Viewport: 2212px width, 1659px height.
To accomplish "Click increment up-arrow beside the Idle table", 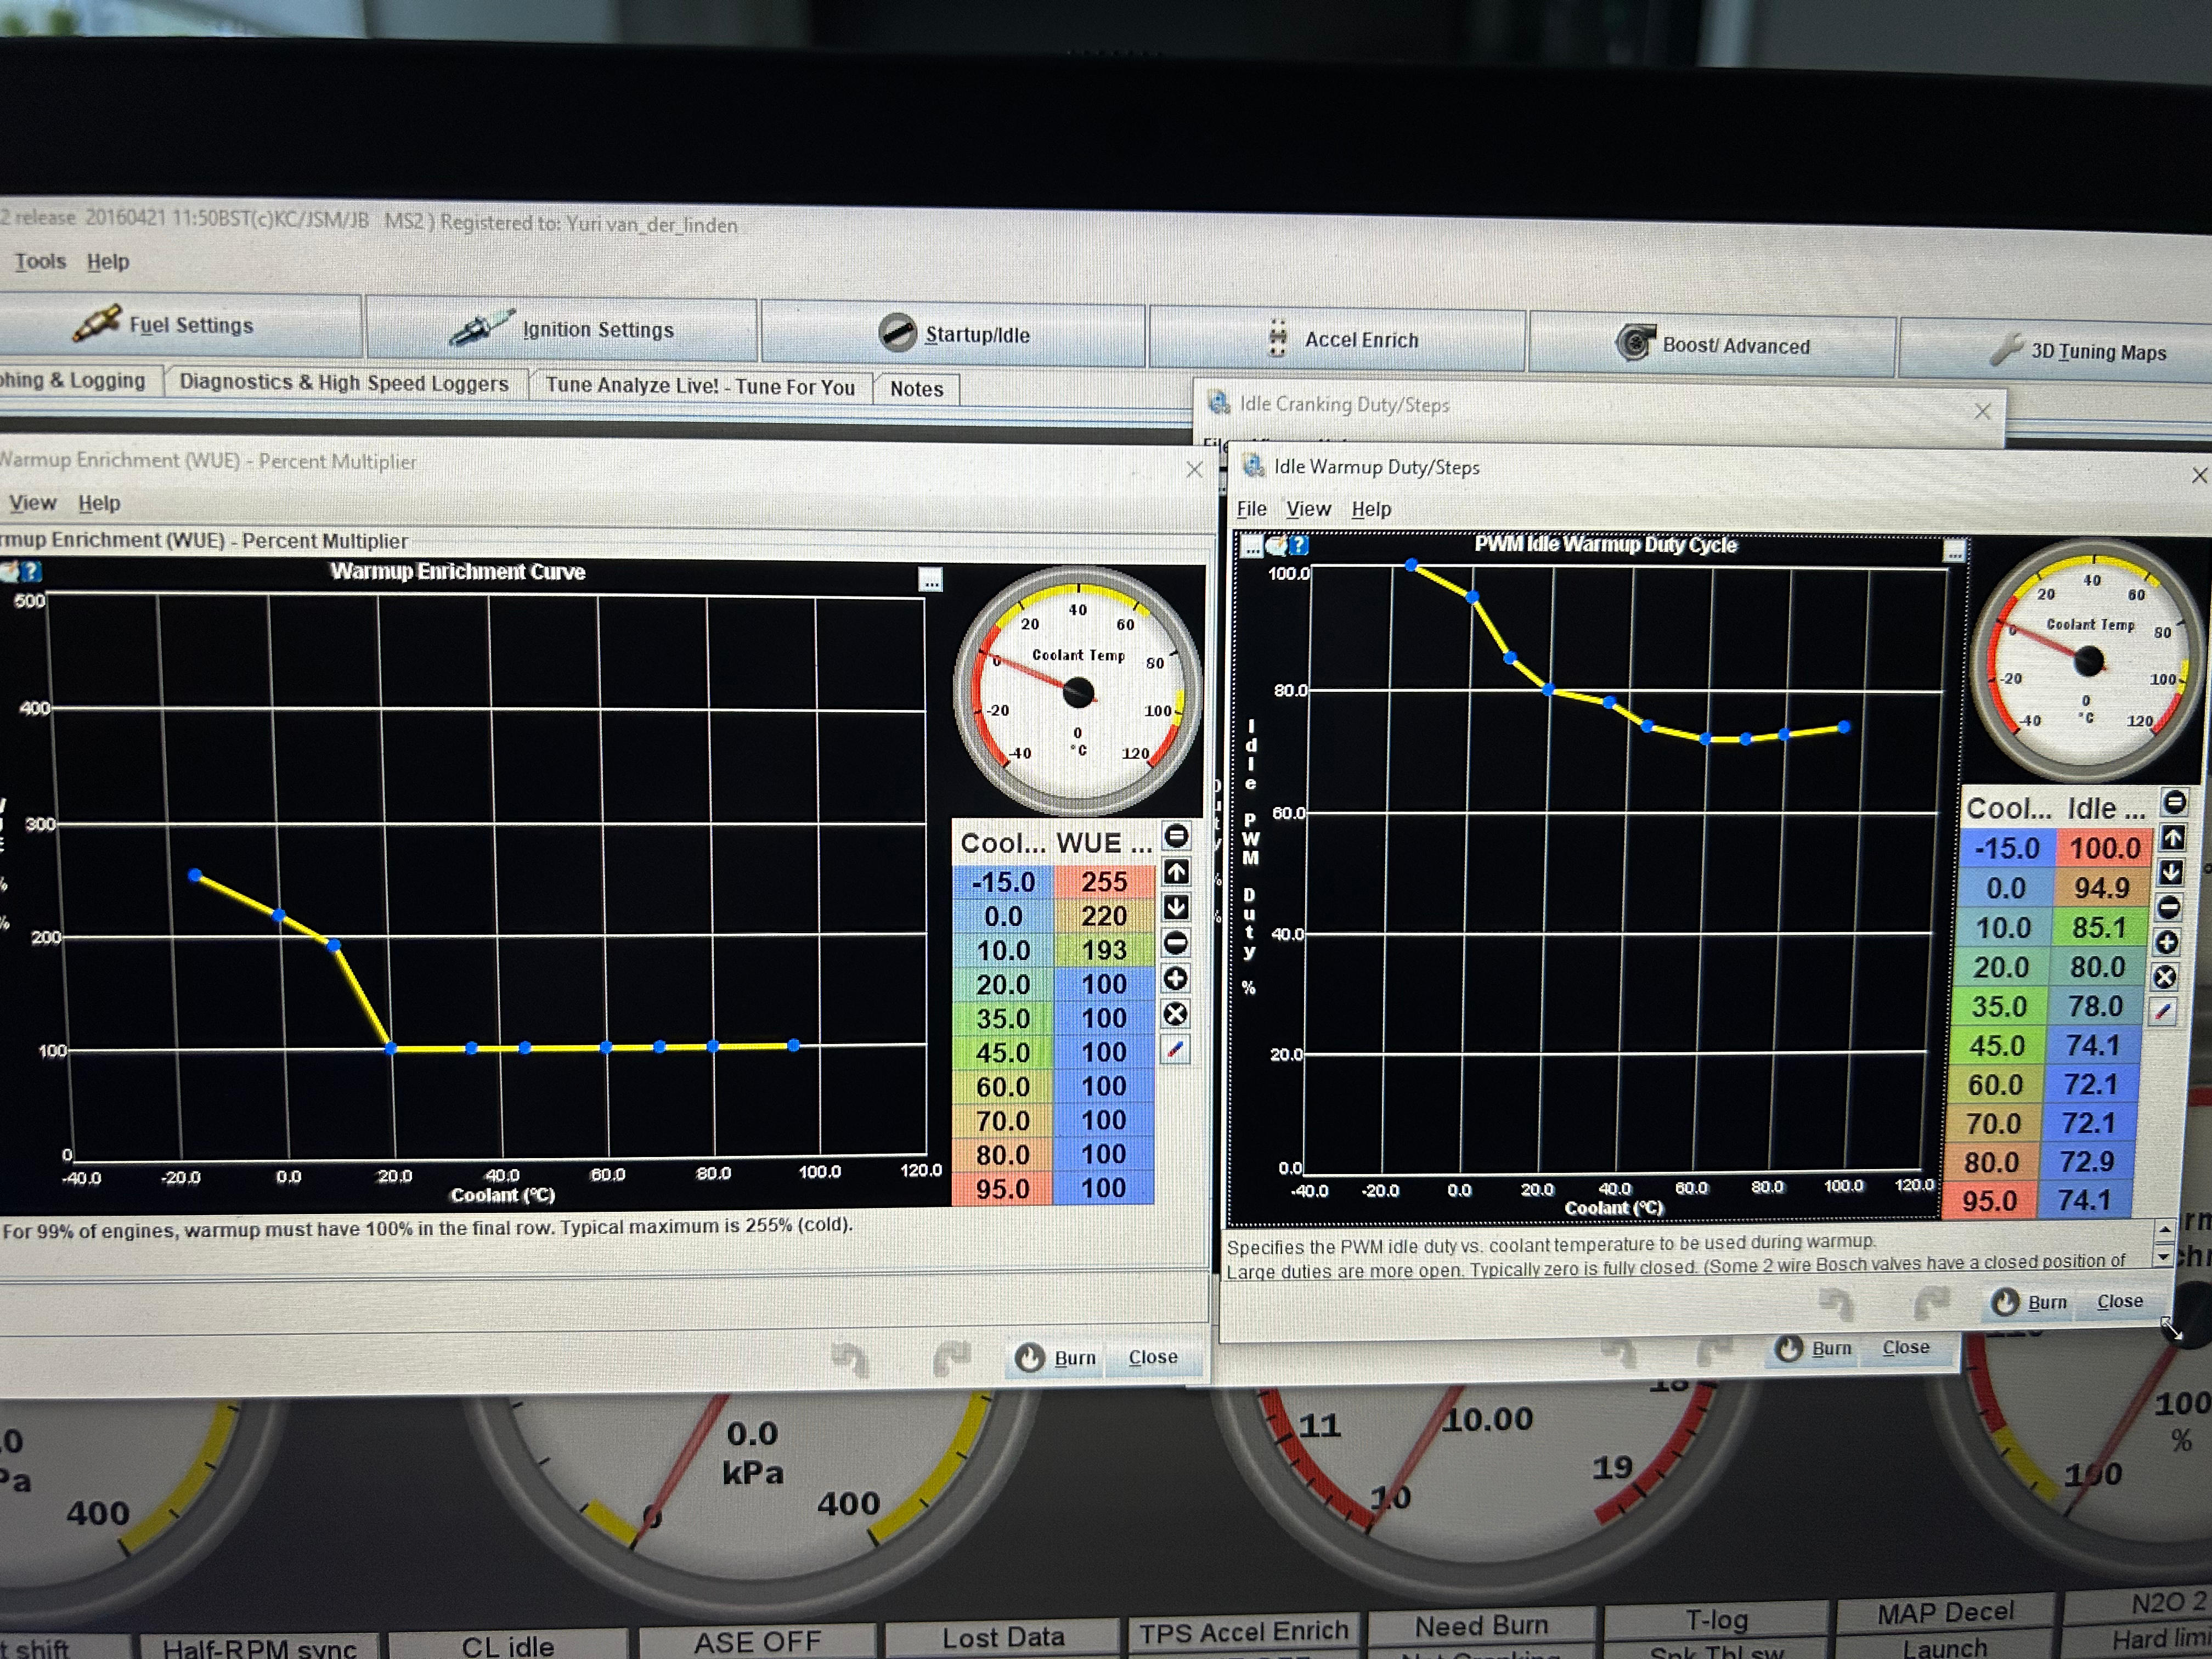I will tap(2172, 838).
